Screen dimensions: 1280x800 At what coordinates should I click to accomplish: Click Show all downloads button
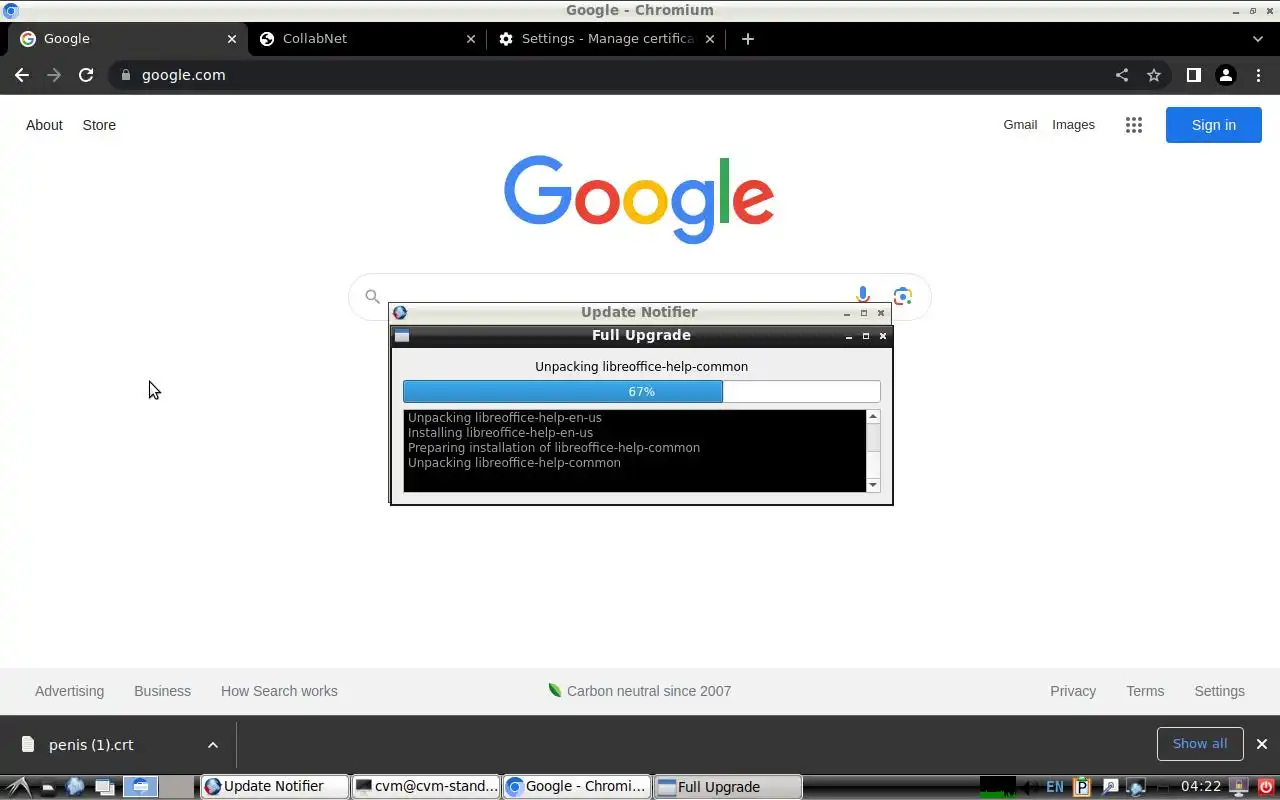tap(1200, 744)
